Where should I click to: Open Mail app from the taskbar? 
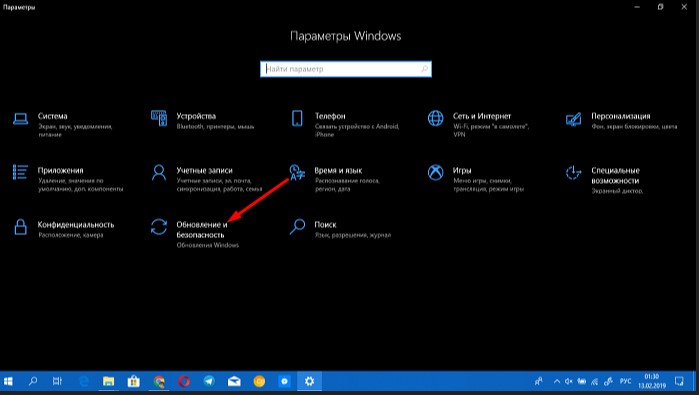pos(234,382)
